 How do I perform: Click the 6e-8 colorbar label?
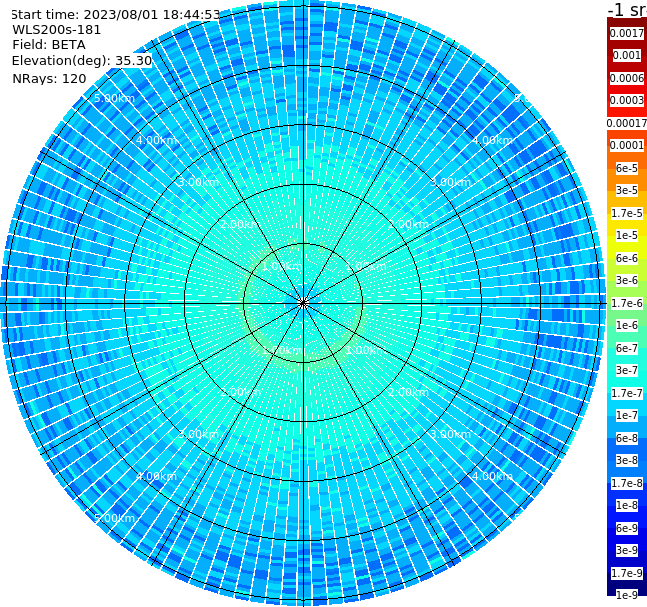pyautogui.click(x=627, y=438)
